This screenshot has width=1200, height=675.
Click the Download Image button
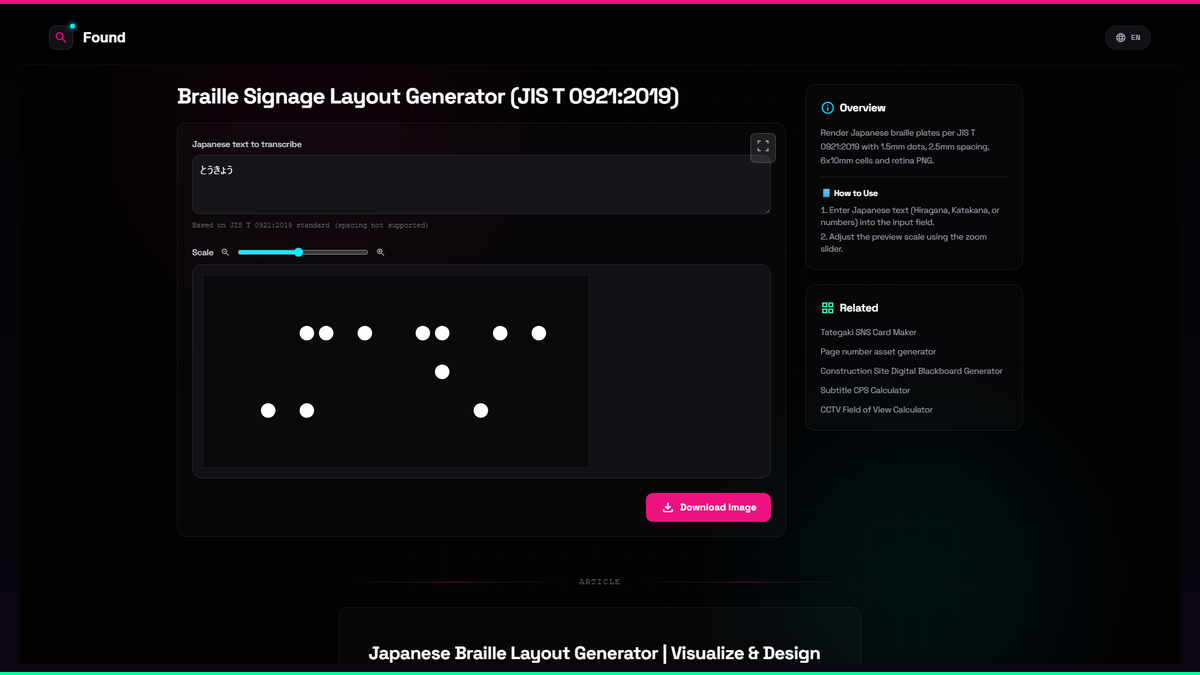[x=708, y=507]
